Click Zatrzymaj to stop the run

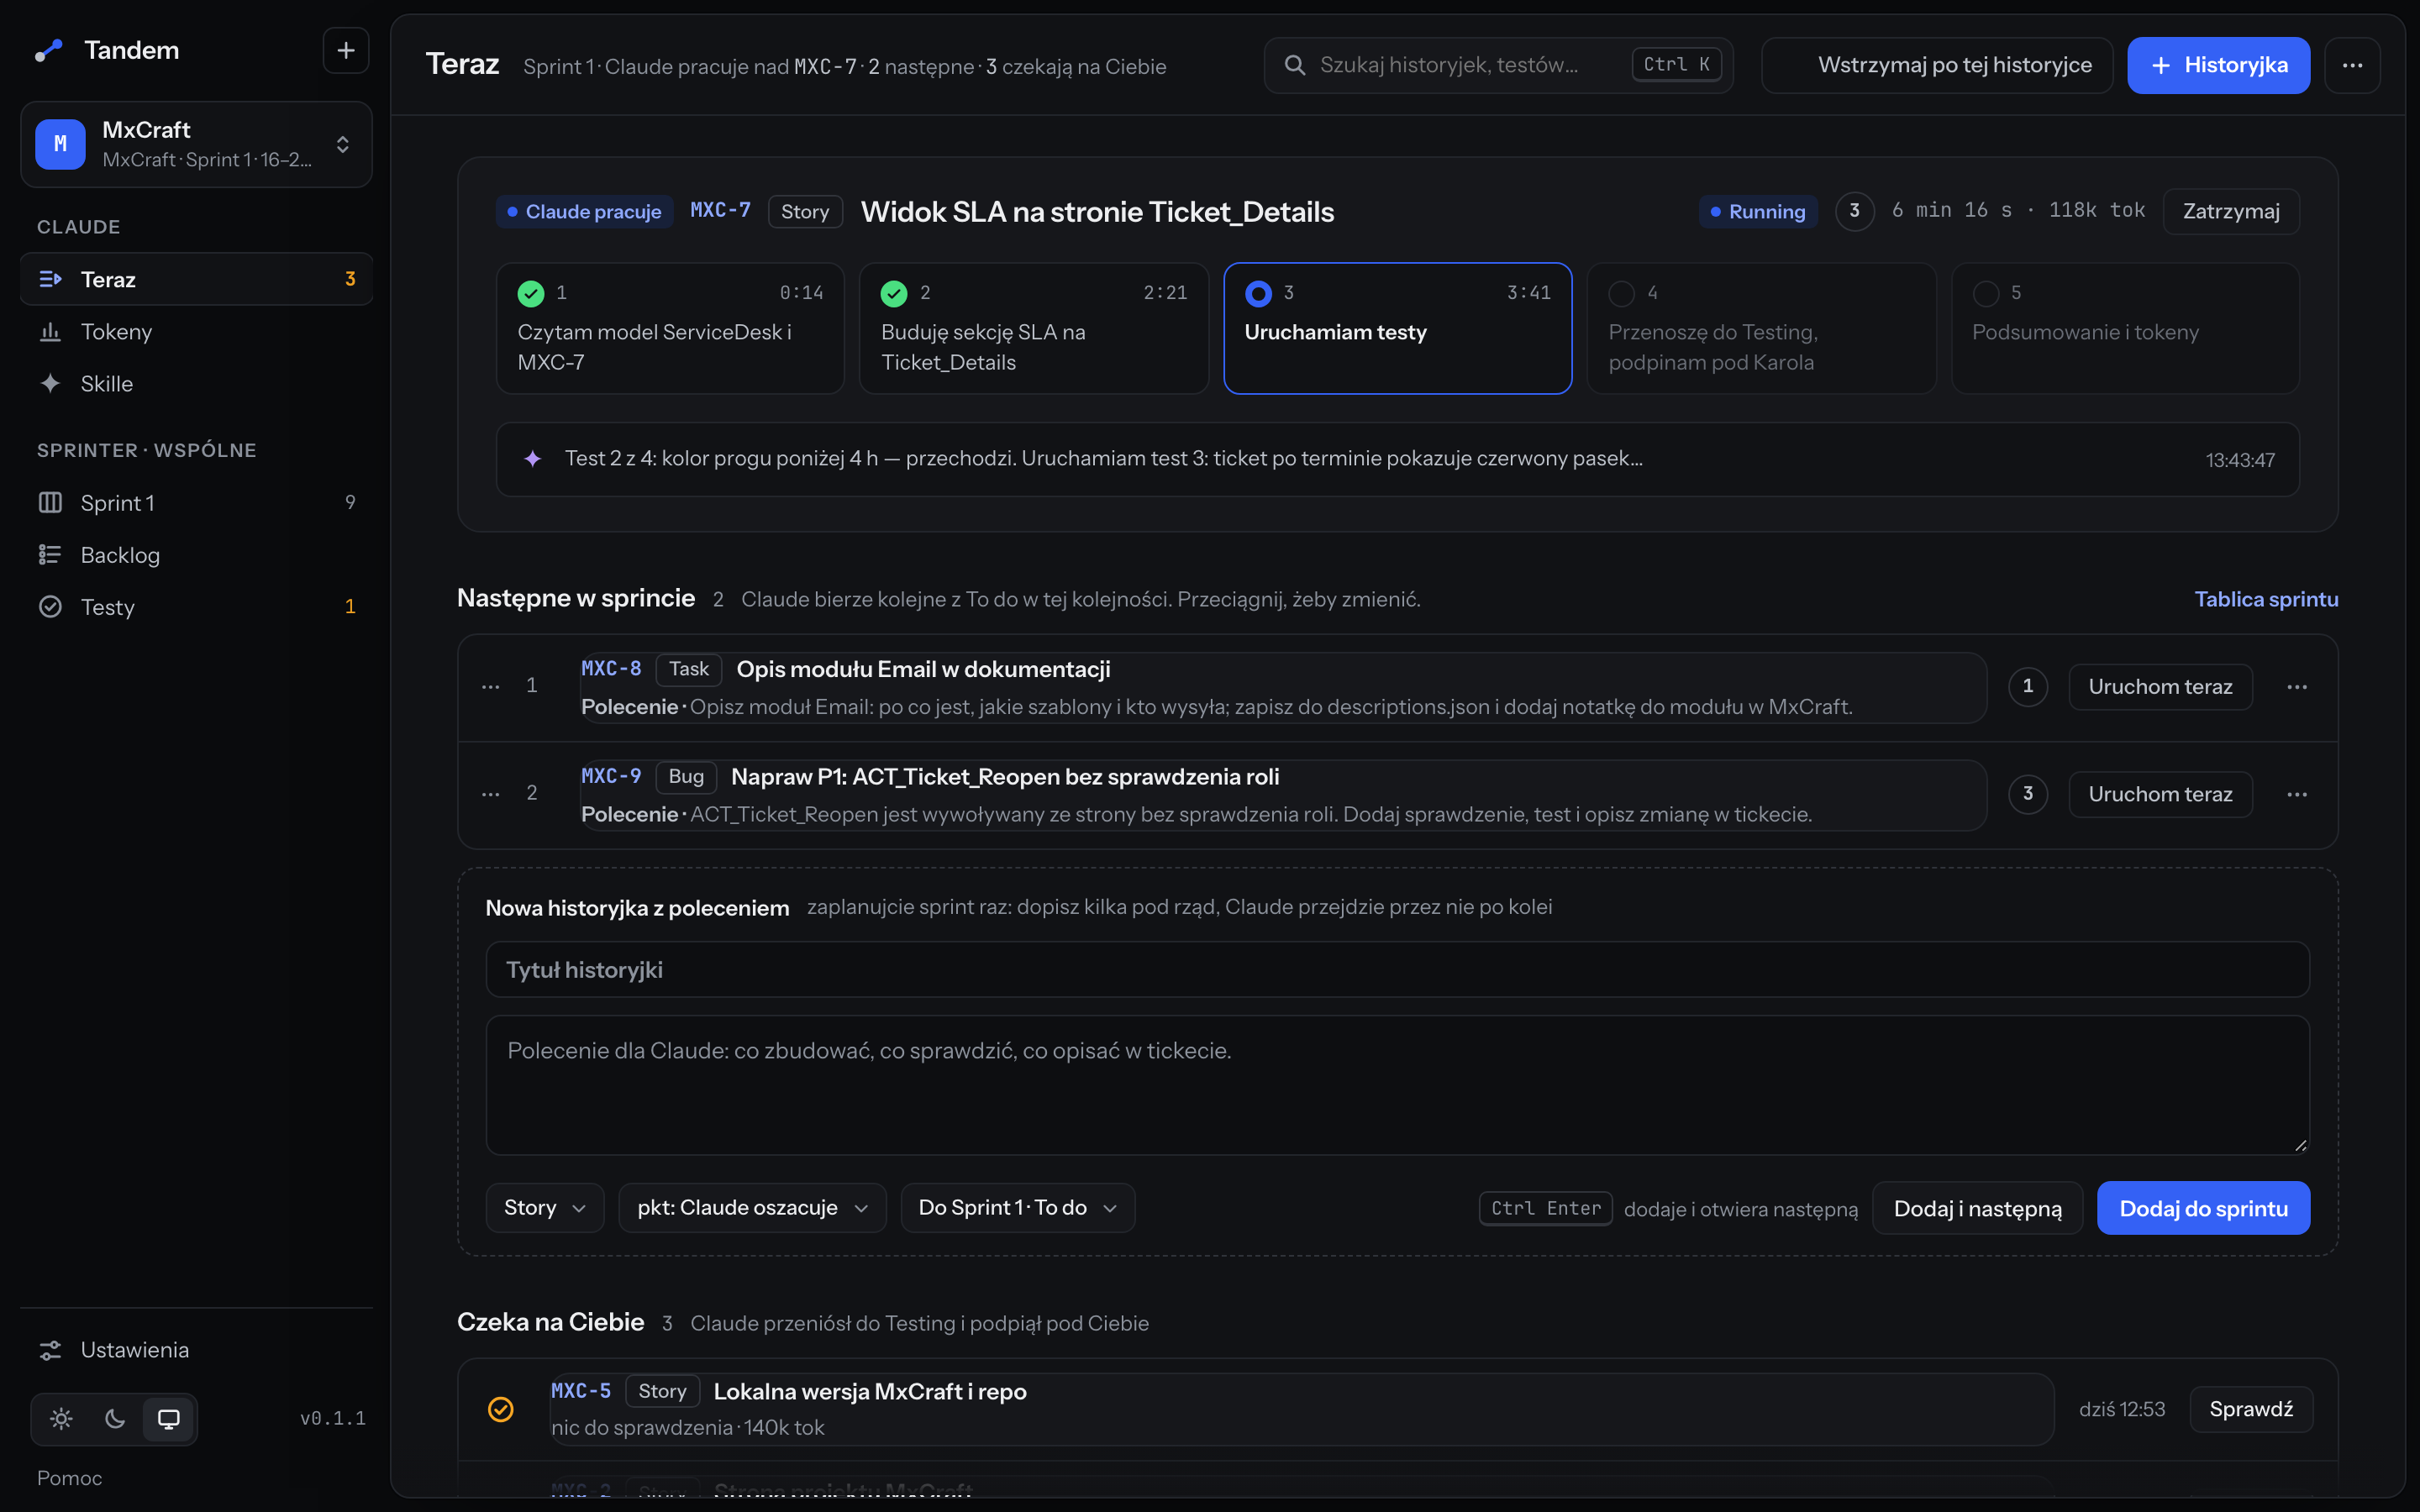(x=2231, y=211)
